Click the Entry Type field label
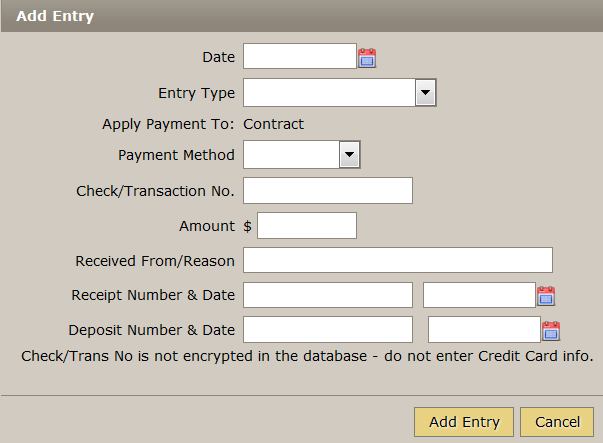This screenshot has height=443, width=603. tap(197, 93)
